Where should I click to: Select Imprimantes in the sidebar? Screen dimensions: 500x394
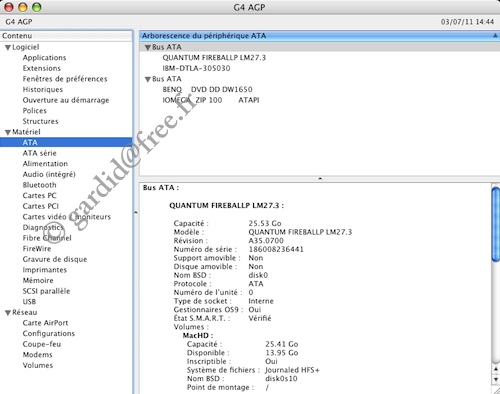(x=45, y=270)
